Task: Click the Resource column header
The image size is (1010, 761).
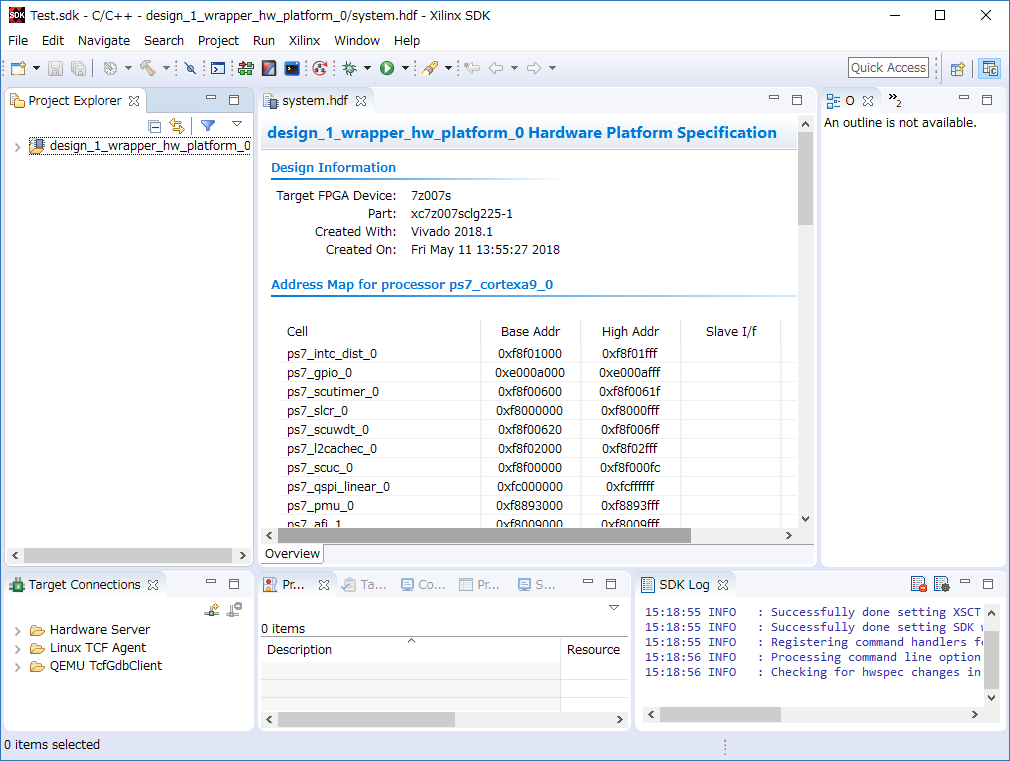Action: [595, 650]
